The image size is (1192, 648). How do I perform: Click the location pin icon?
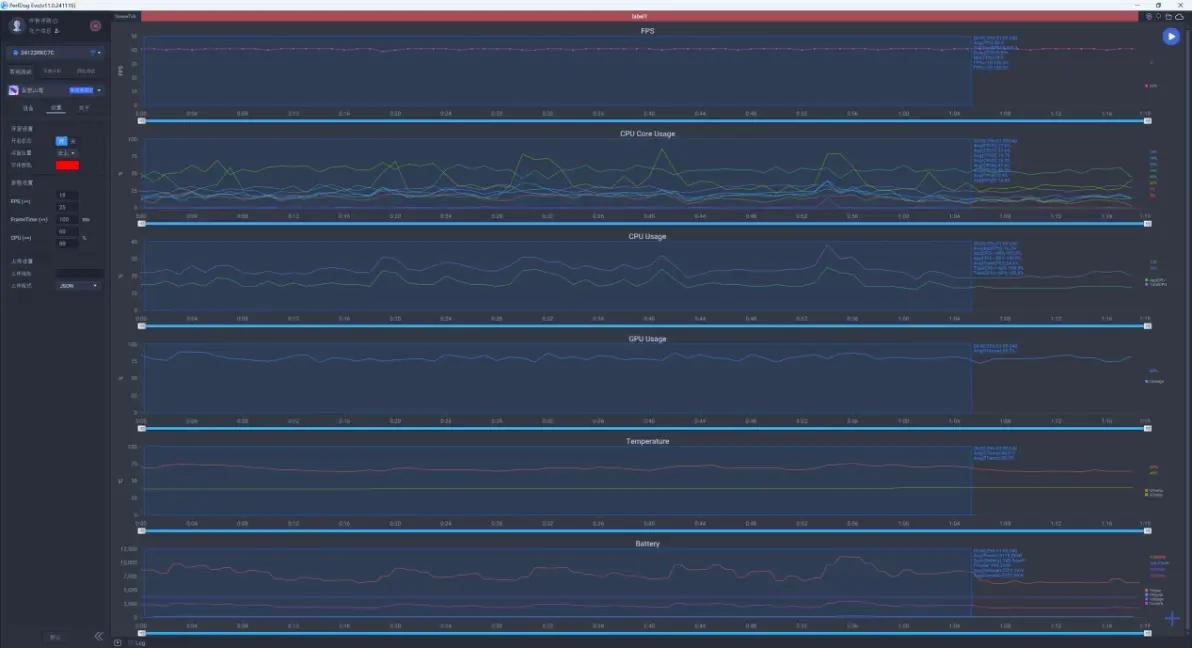click(x=1158, y=16)
